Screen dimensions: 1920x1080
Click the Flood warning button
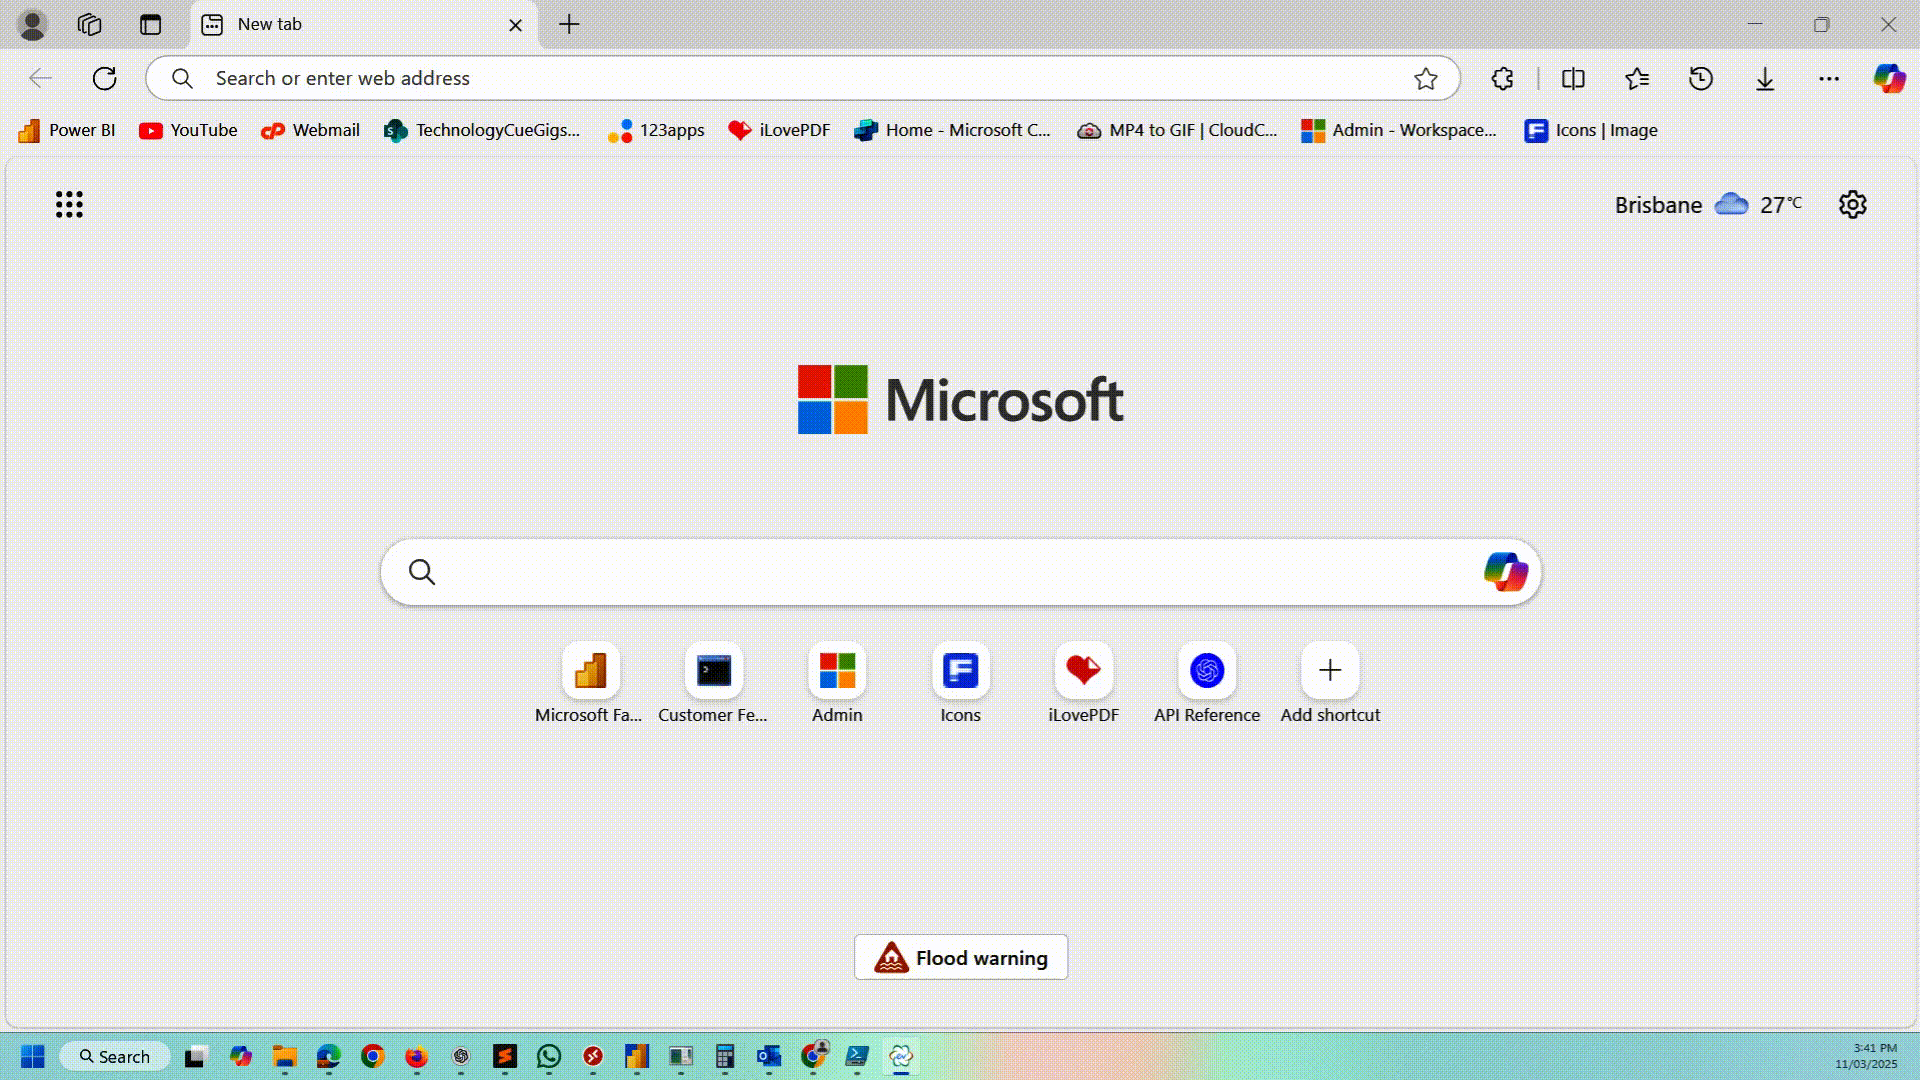(960, 958)
